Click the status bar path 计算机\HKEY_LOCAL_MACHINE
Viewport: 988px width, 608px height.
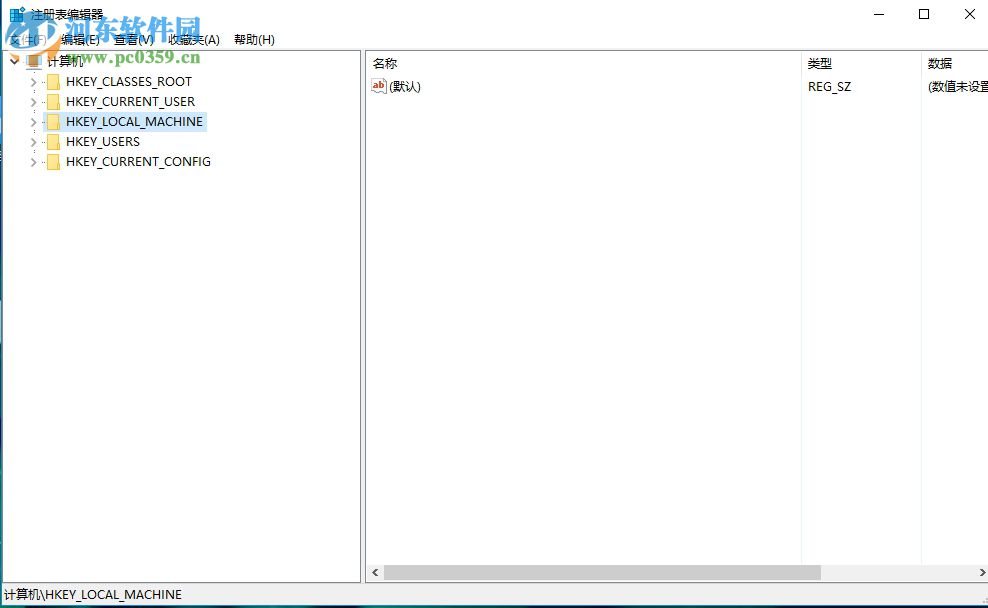tap(93, 594)
